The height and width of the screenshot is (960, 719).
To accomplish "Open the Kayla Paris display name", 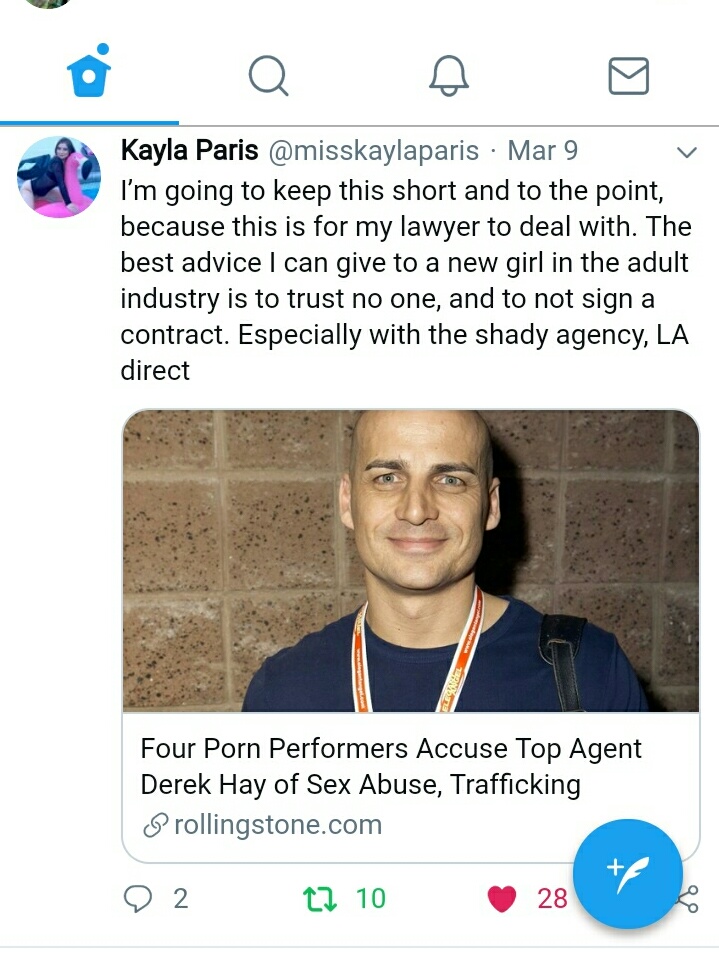I will (189, 151).
